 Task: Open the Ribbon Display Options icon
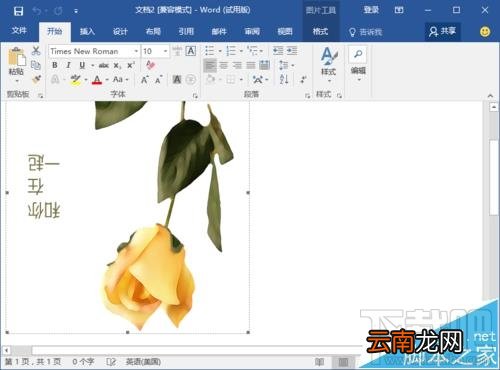coord(399,10)
